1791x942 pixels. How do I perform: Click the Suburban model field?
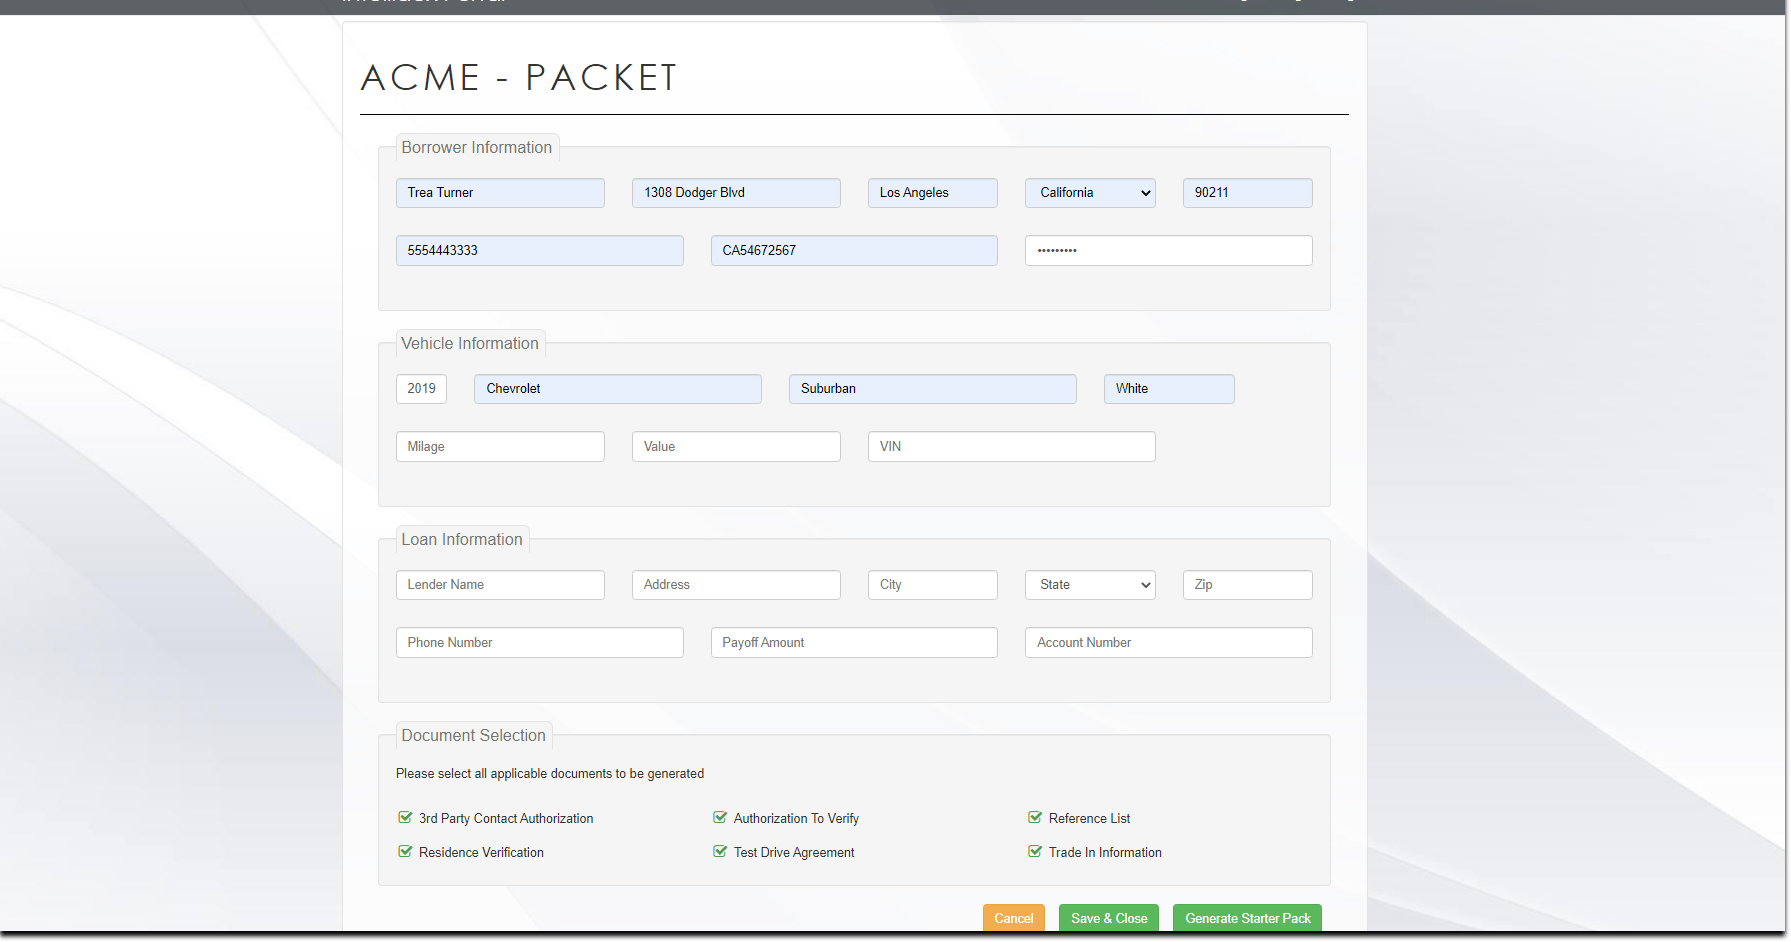[x=933, y=389]
